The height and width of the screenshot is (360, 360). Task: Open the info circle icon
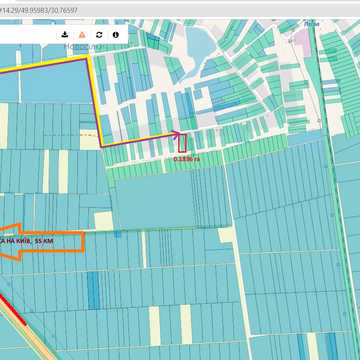coord(116,35)
